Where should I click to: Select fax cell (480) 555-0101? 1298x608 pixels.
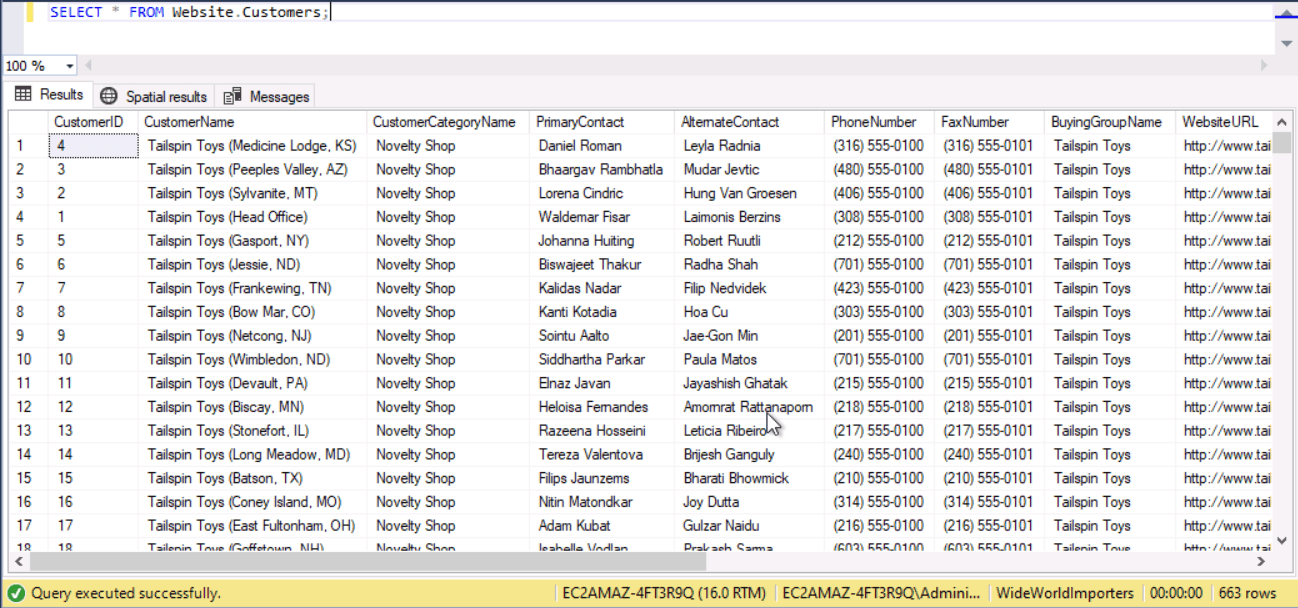989,170
